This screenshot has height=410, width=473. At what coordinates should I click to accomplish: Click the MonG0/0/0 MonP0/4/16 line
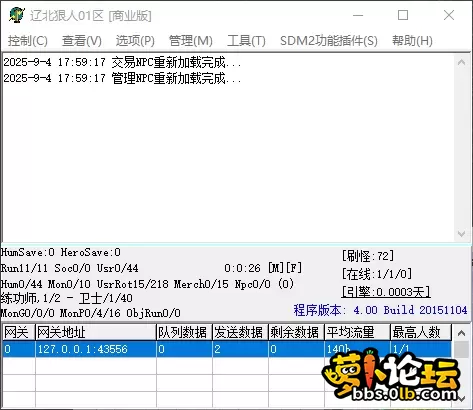[90, 313]
